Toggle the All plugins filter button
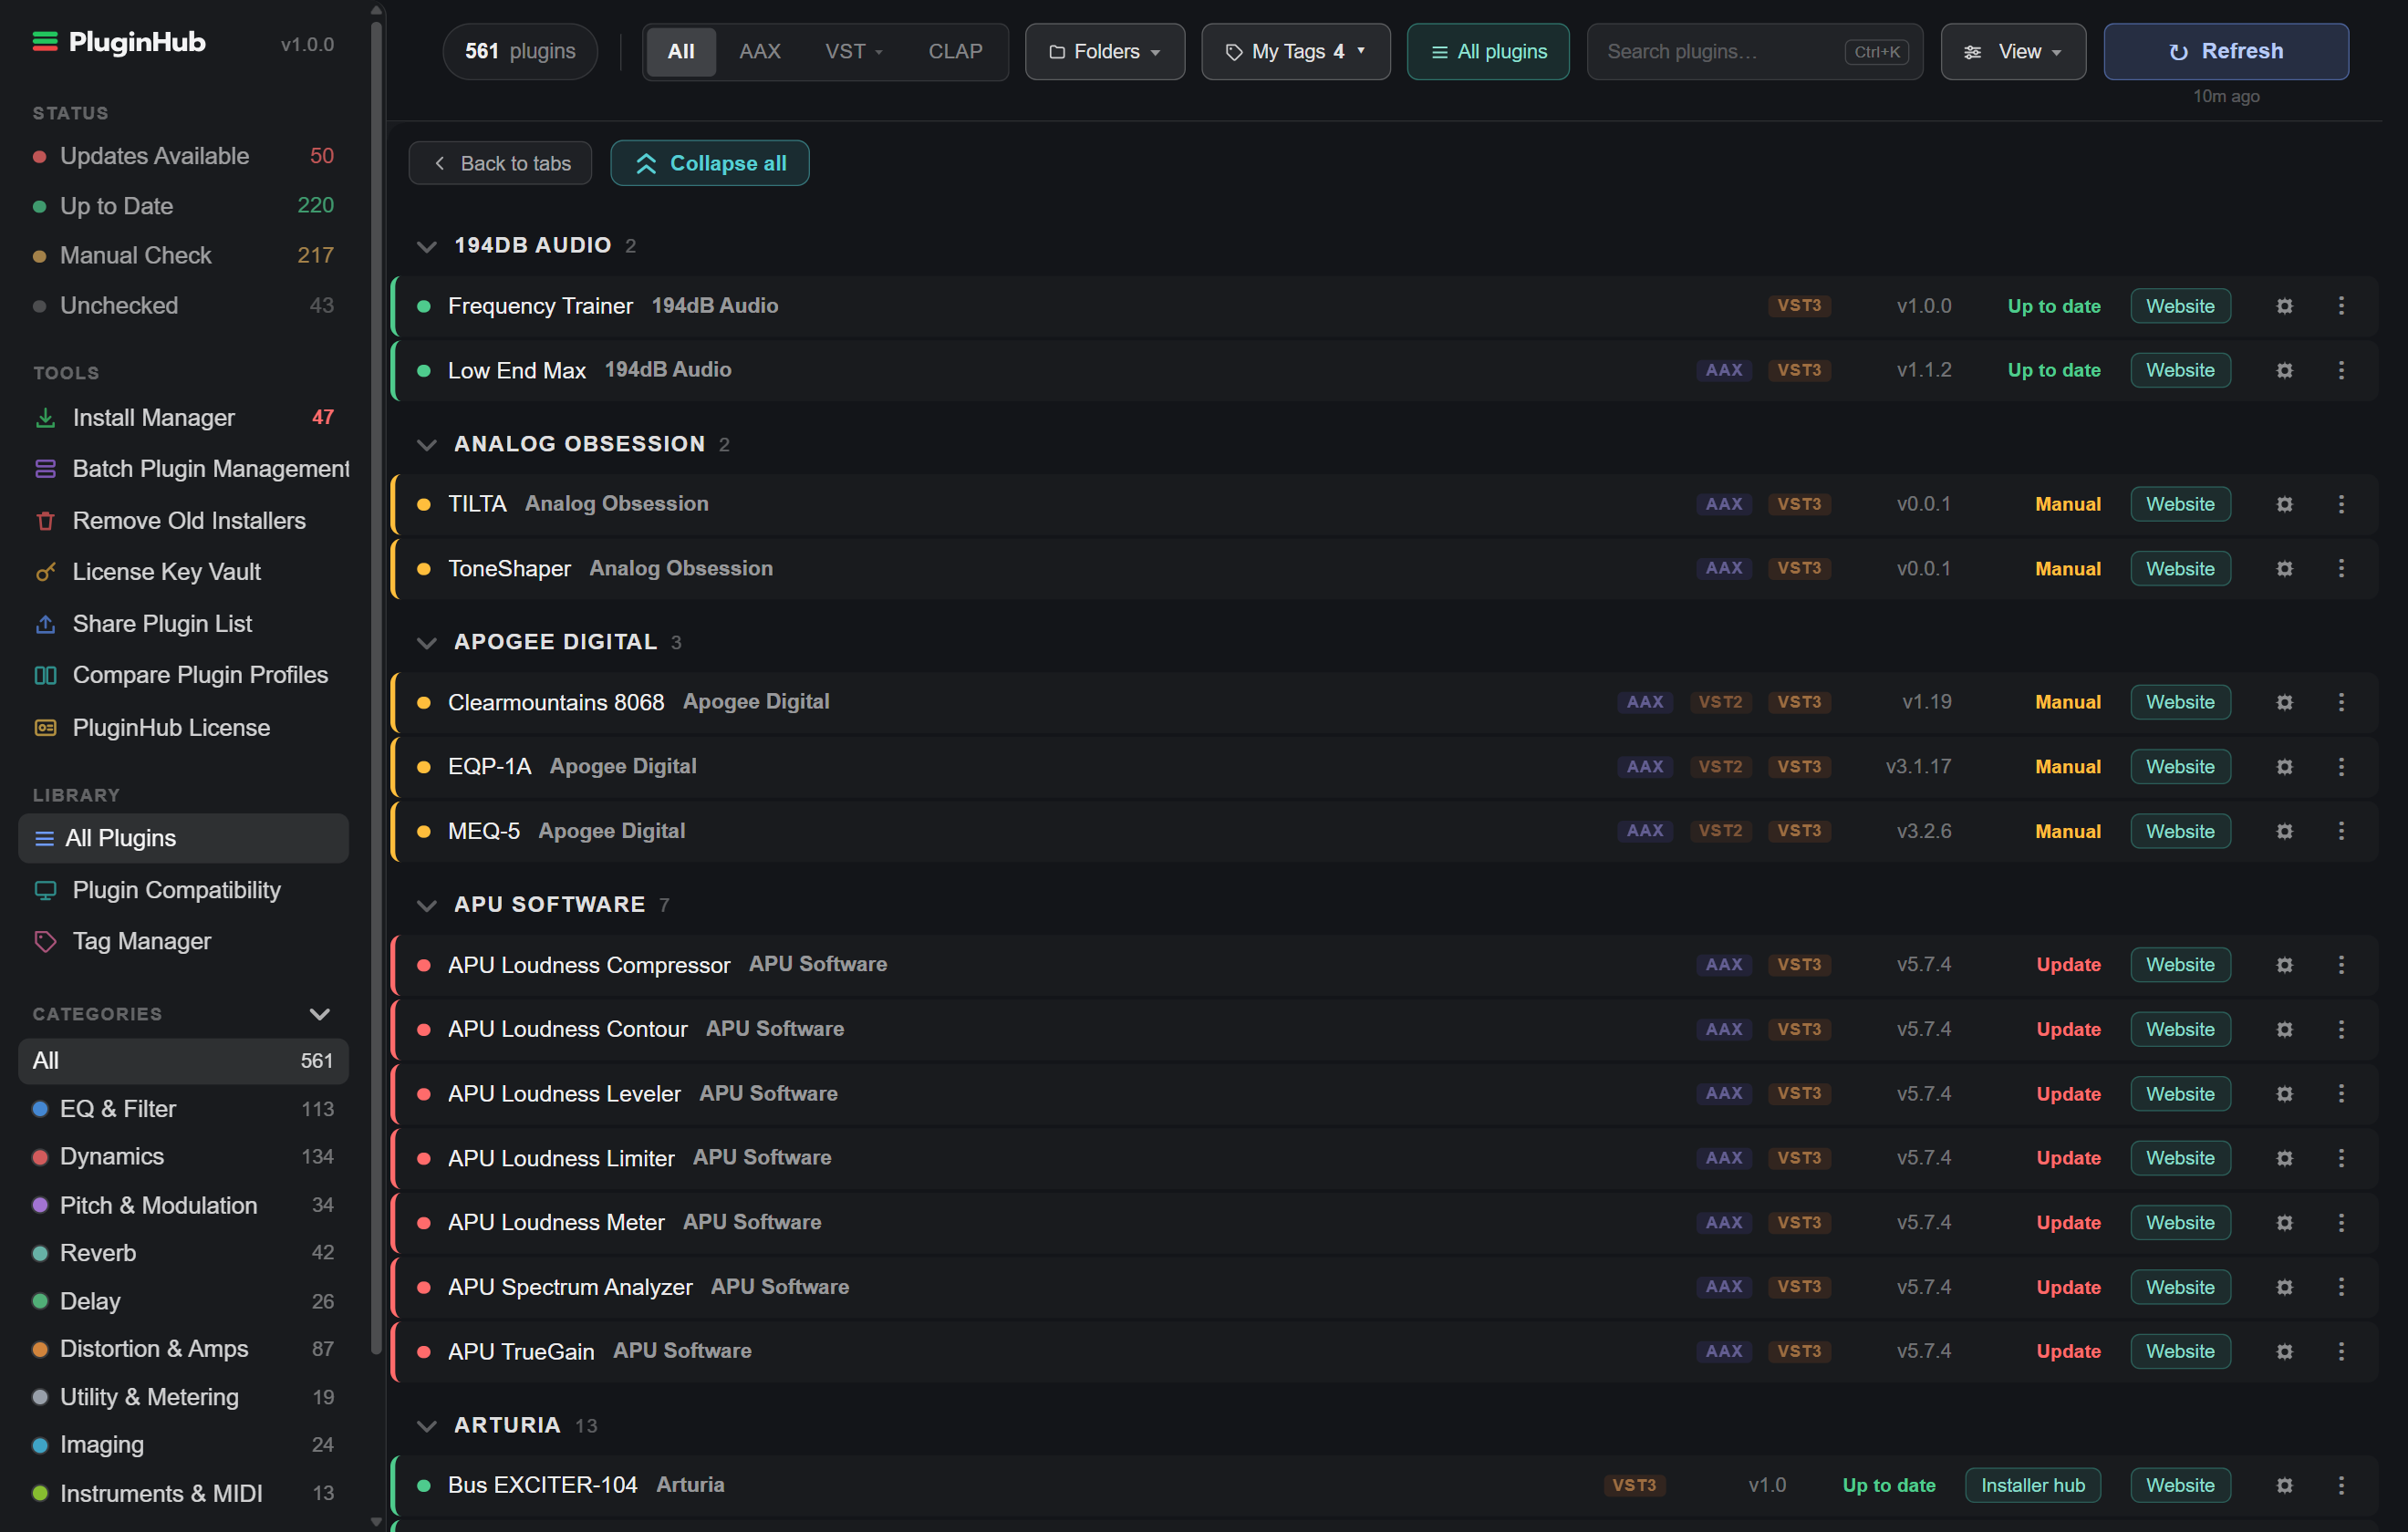The width and height of the screenshot is (2408, 1532). (1488, 52)
